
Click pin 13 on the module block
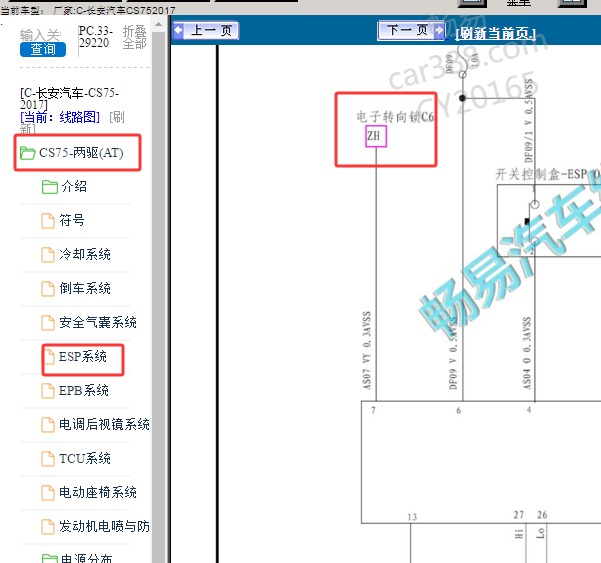(x=412, y=517)
